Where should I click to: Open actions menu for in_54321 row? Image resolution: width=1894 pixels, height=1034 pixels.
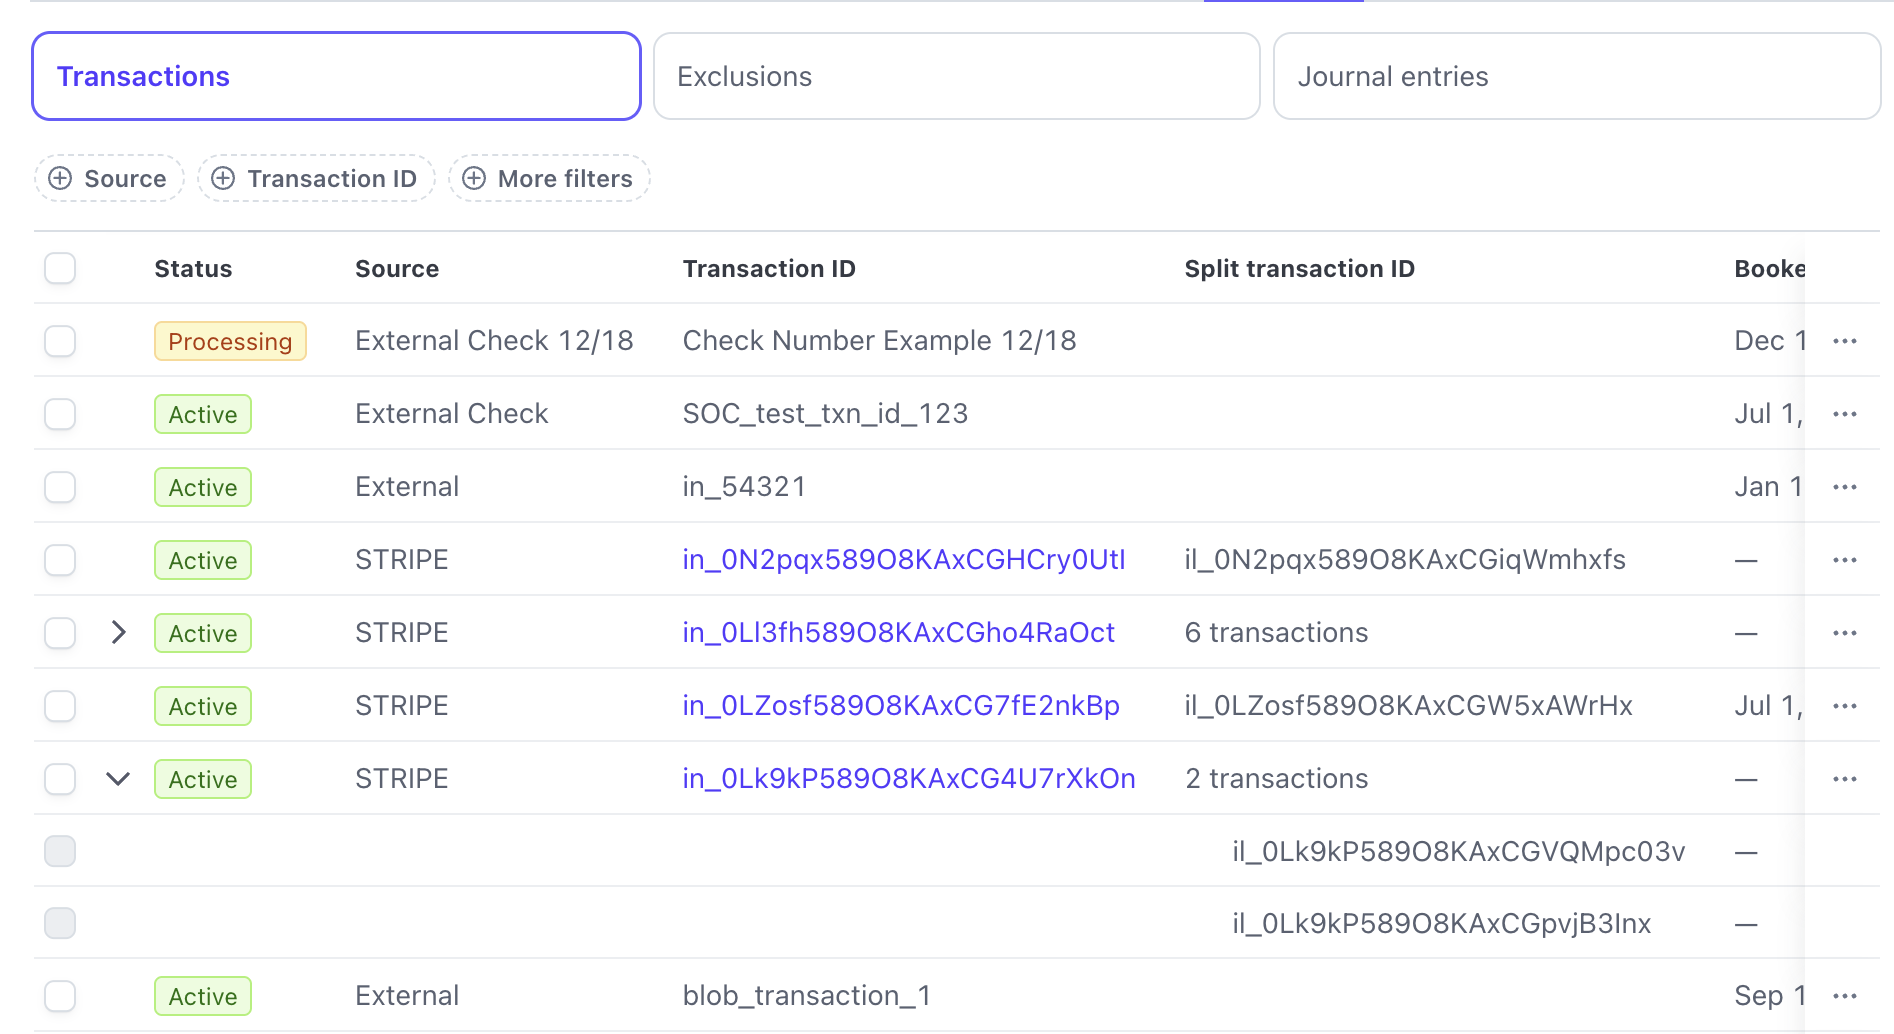(1844, 486)
